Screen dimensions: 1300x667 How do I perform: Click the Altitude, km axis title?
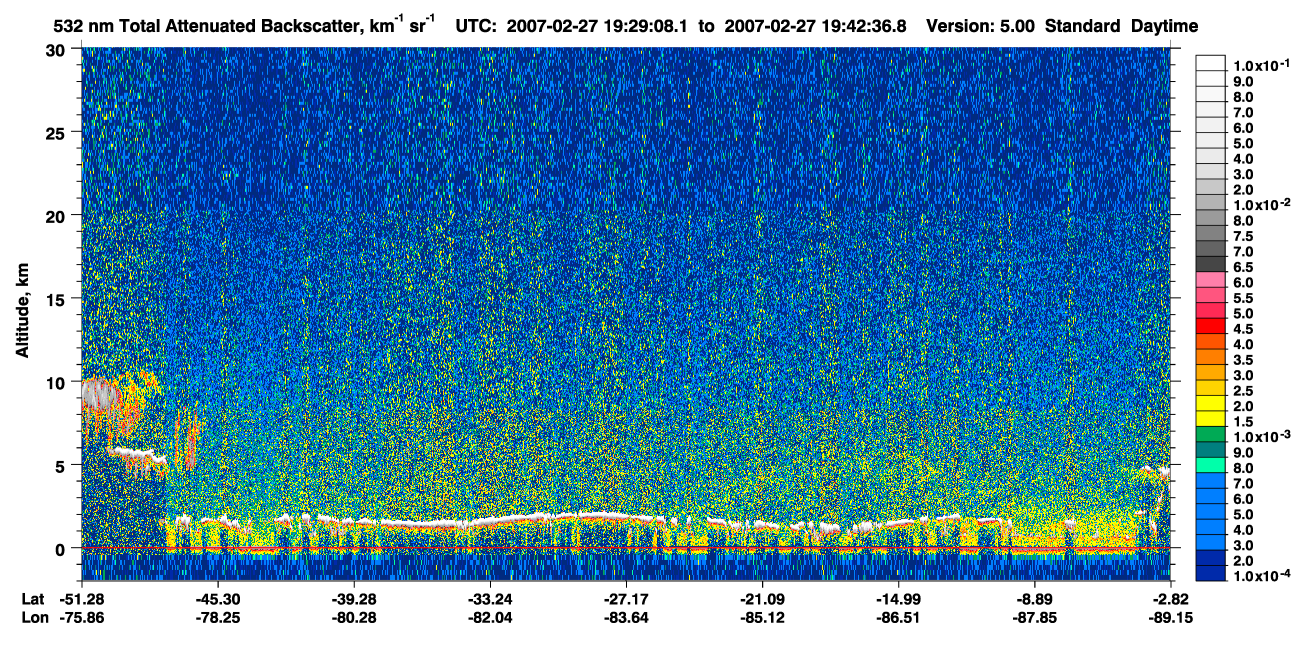pyautogui.click(x=22, y=303)
